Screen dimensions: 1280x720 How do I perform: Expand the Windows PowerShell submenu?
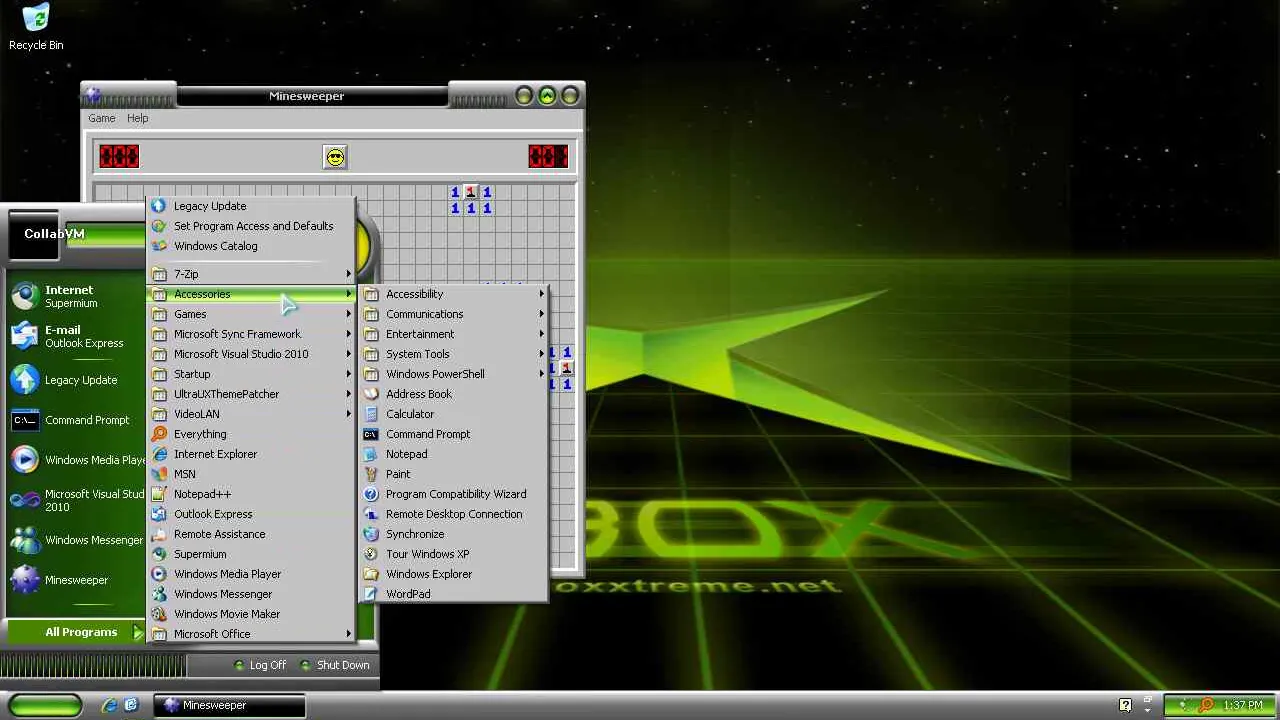tap(454, 374)
